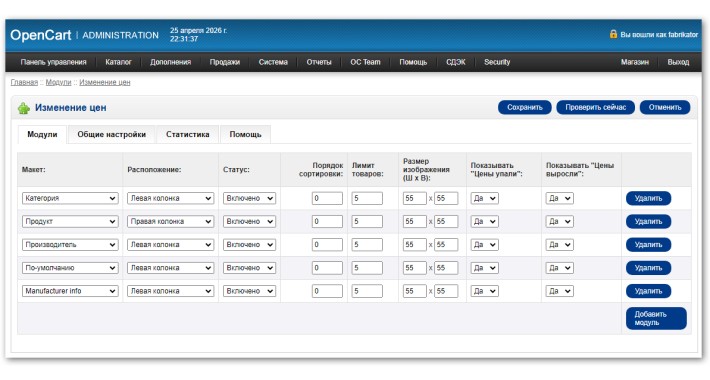The height and width of the screenshot is (380, 710).
Task: Switch to the Общие настройки tab
Action: [111, 135]
